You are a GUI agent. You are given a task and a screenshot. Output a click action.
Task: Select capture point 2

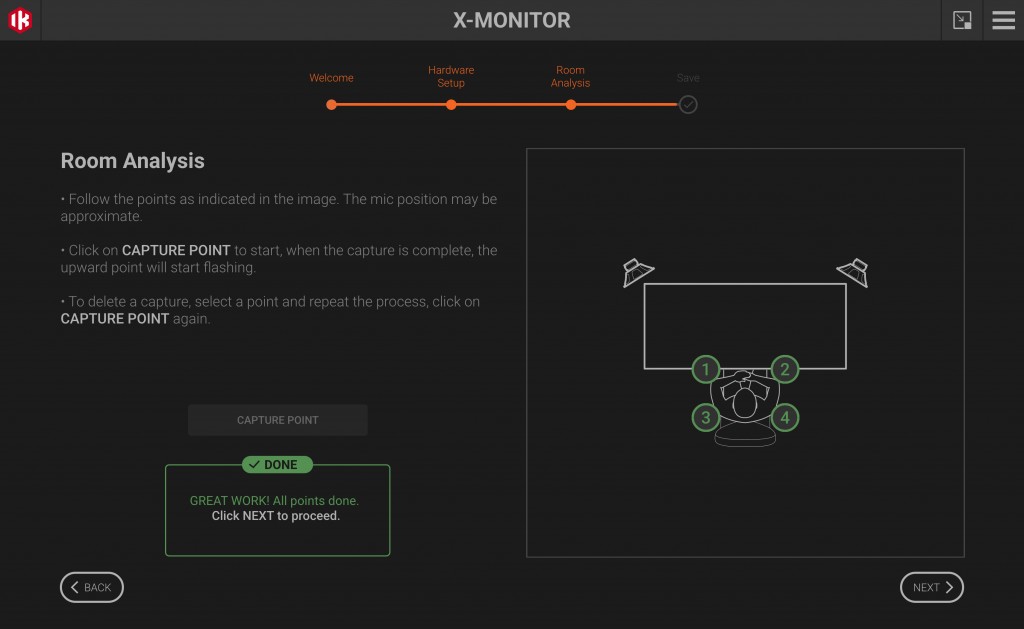[784, 369]
